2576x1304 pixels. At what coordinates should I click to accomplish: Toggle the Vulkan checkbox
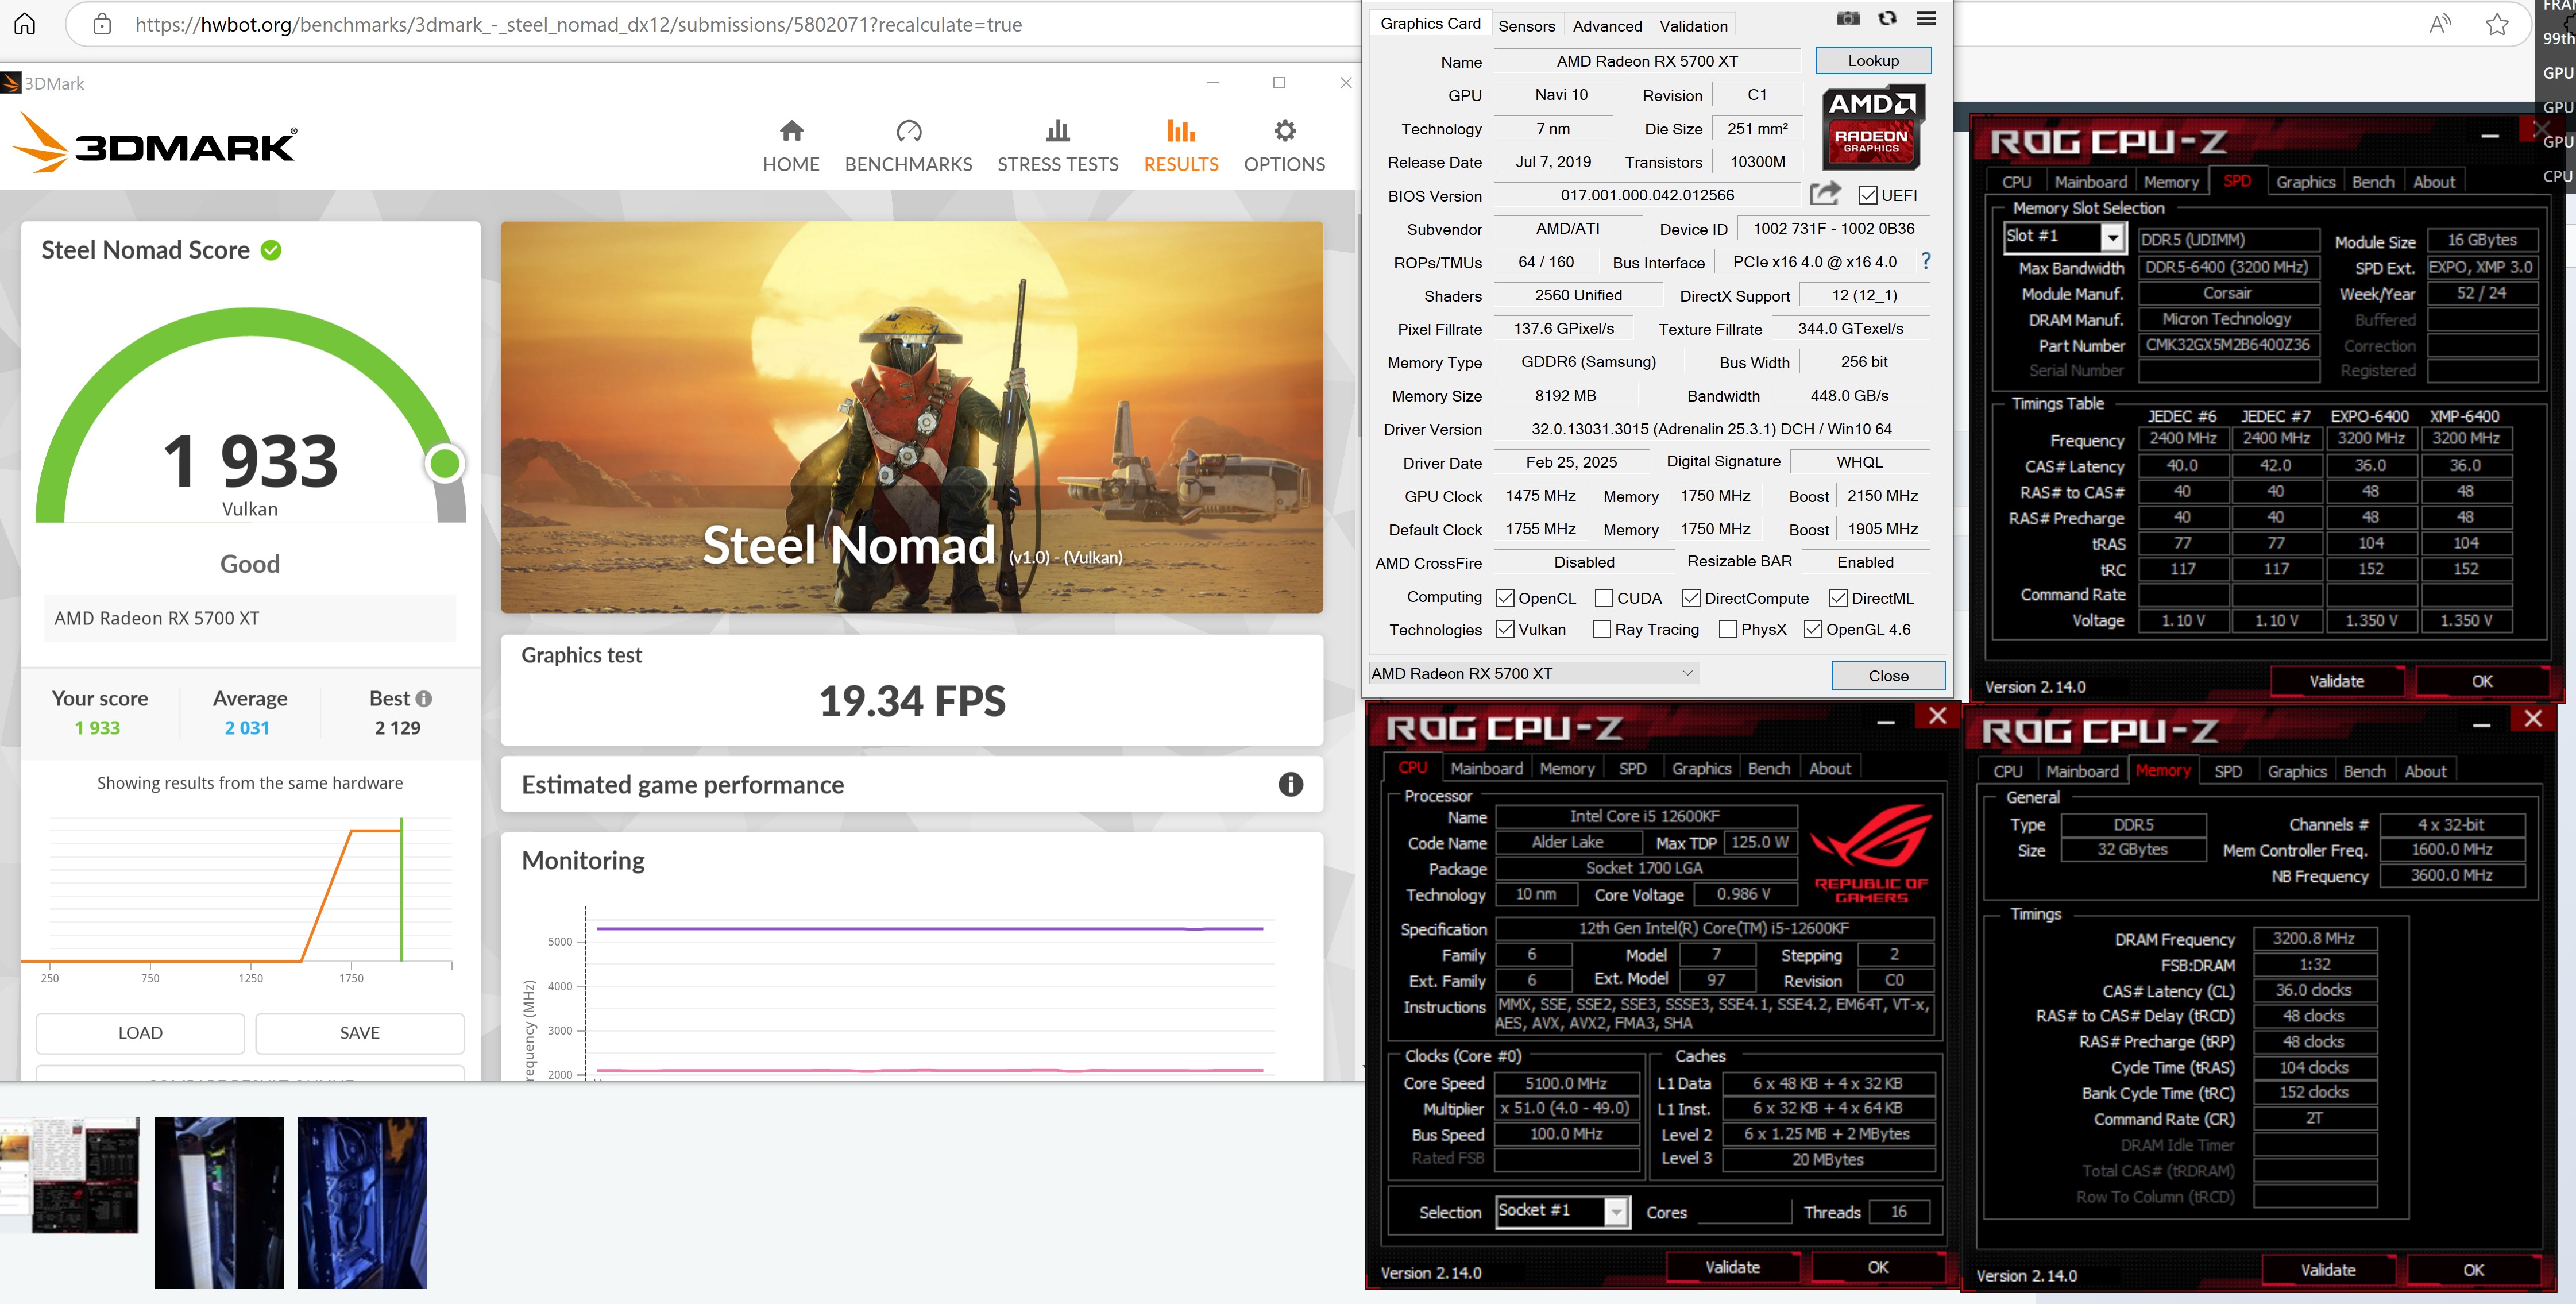pos(1505,629)
